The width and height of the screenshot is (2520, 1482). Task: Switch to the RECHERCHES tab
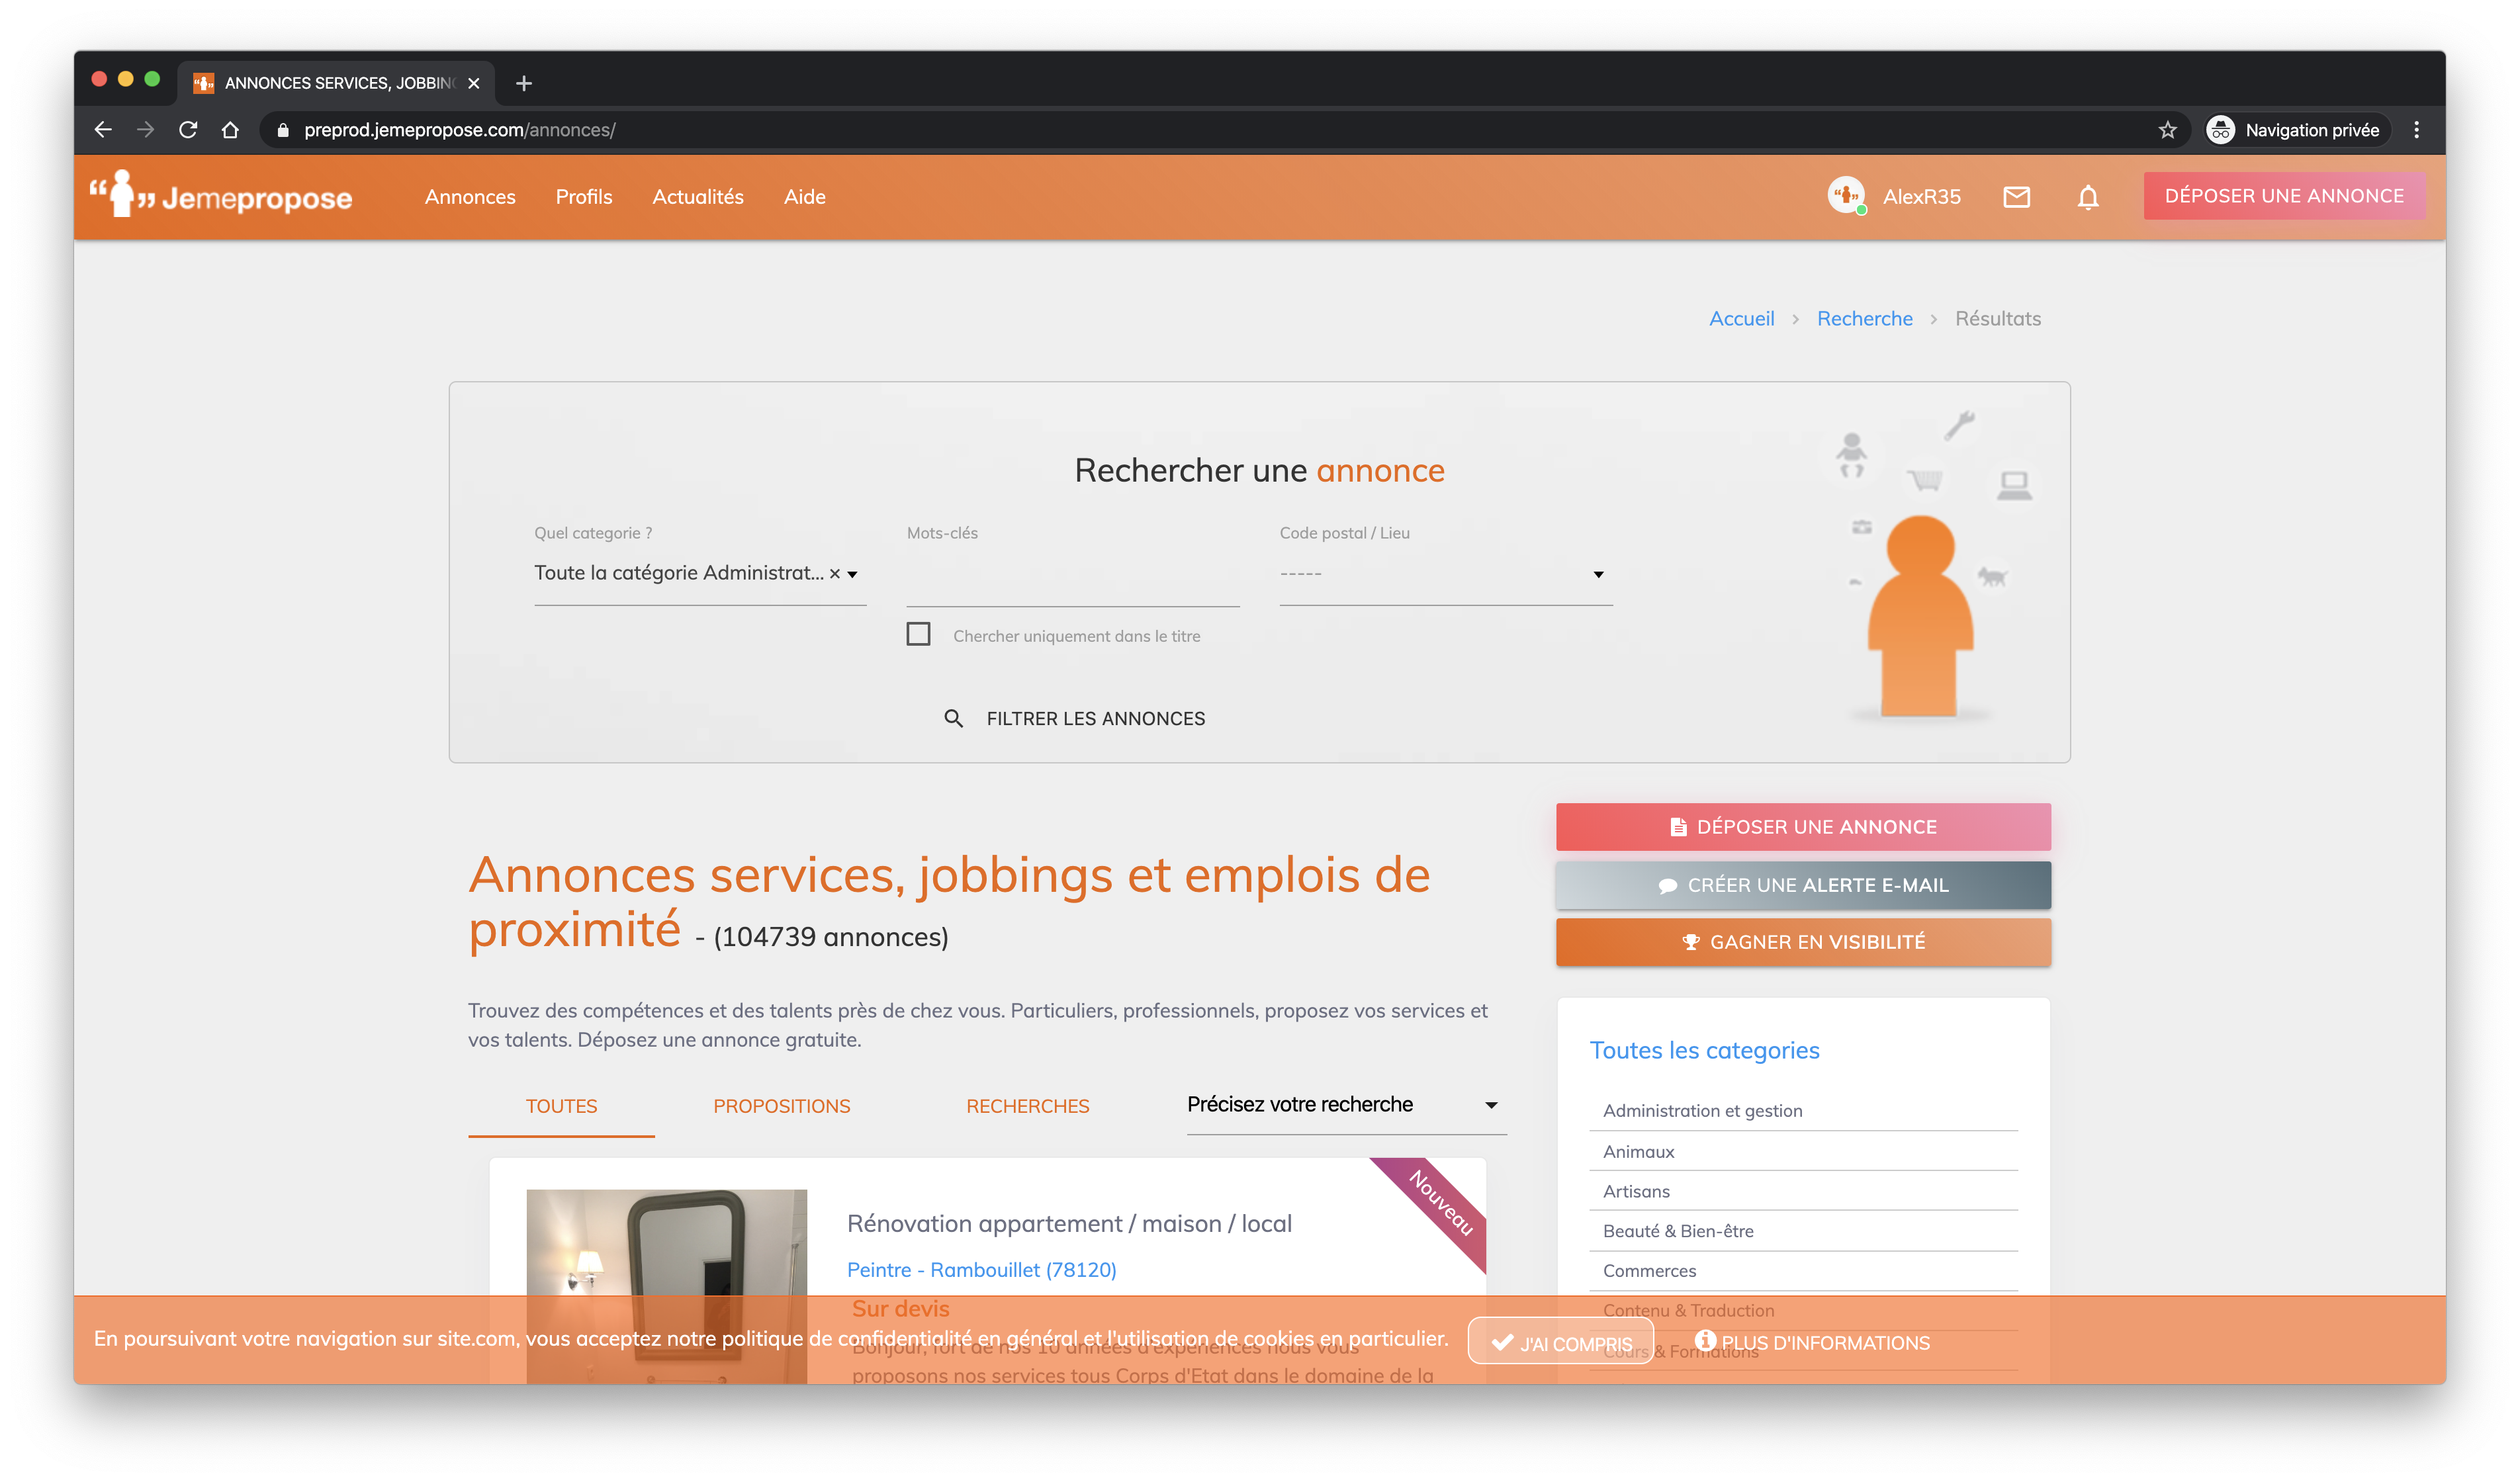click(x=1027, y=1106)
